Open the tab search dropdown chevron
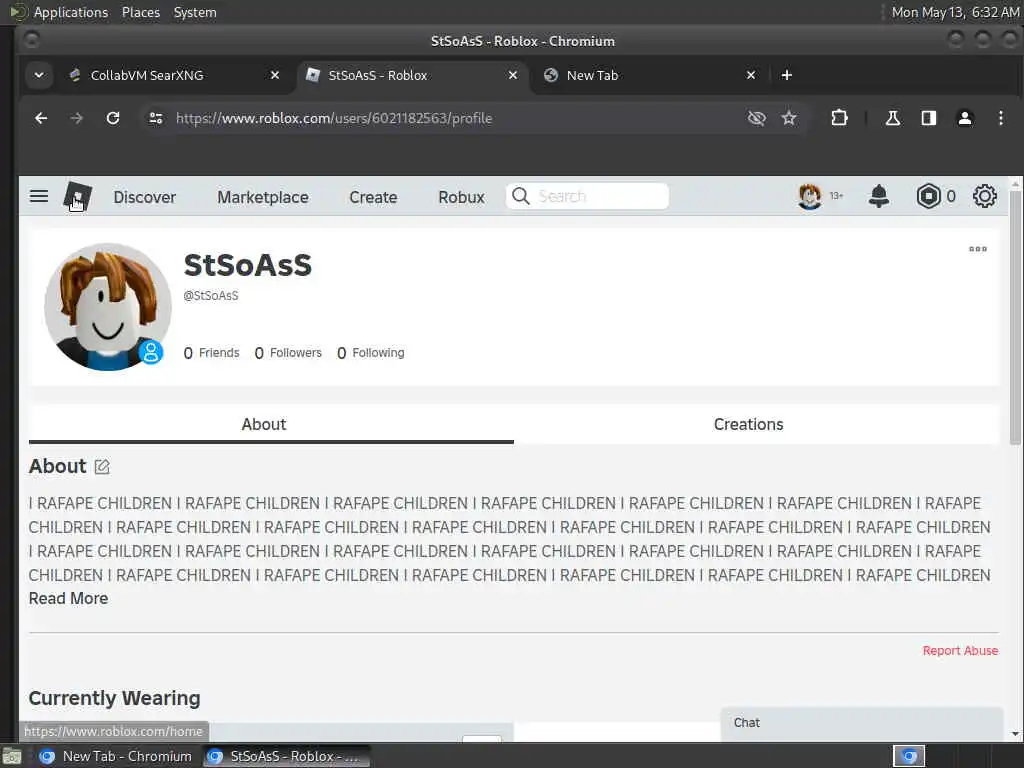Screen dimensions: 1024x768 pos(39,75)
